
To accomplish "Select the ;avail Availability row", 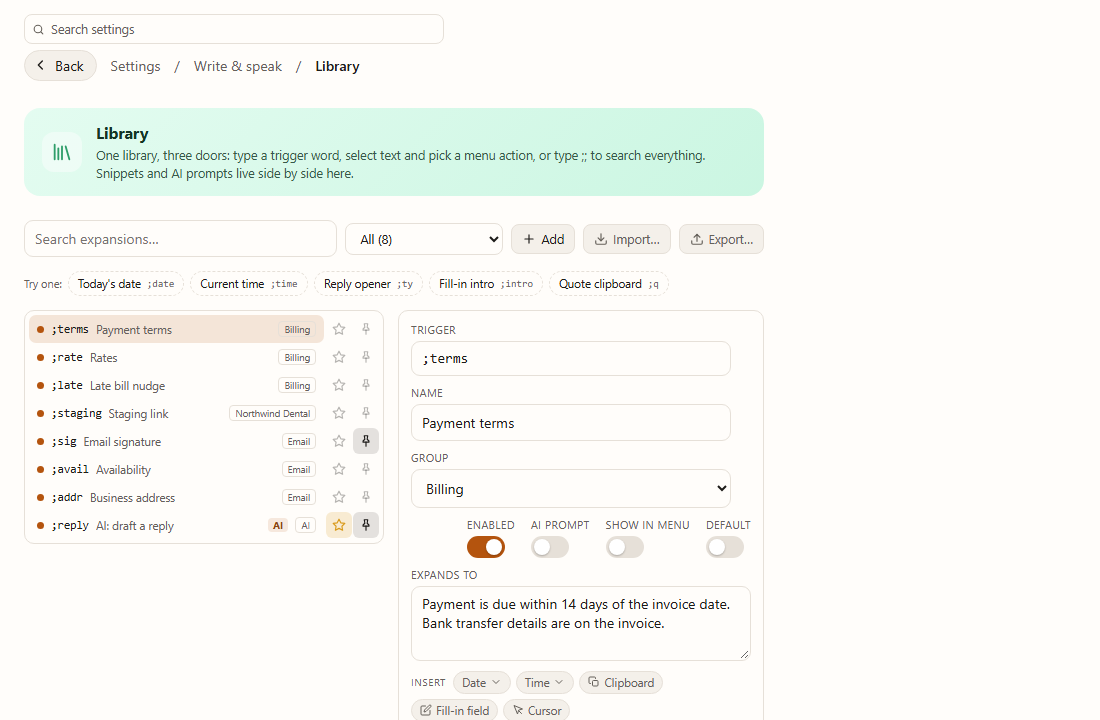I will point(176,469).
